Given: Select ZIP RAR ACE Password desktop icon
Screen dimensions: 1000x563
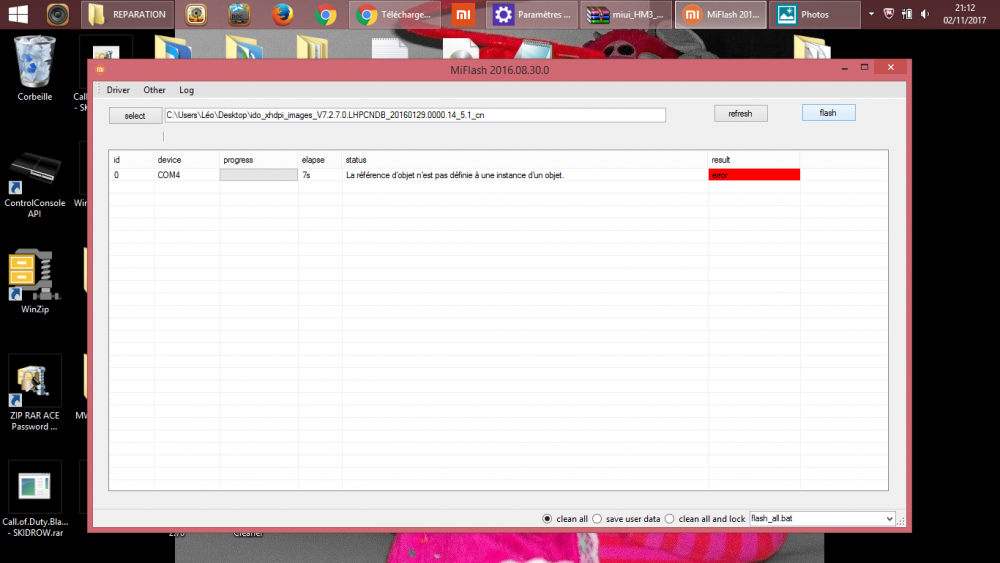Looking at the screenshot, I should (34, 393).
